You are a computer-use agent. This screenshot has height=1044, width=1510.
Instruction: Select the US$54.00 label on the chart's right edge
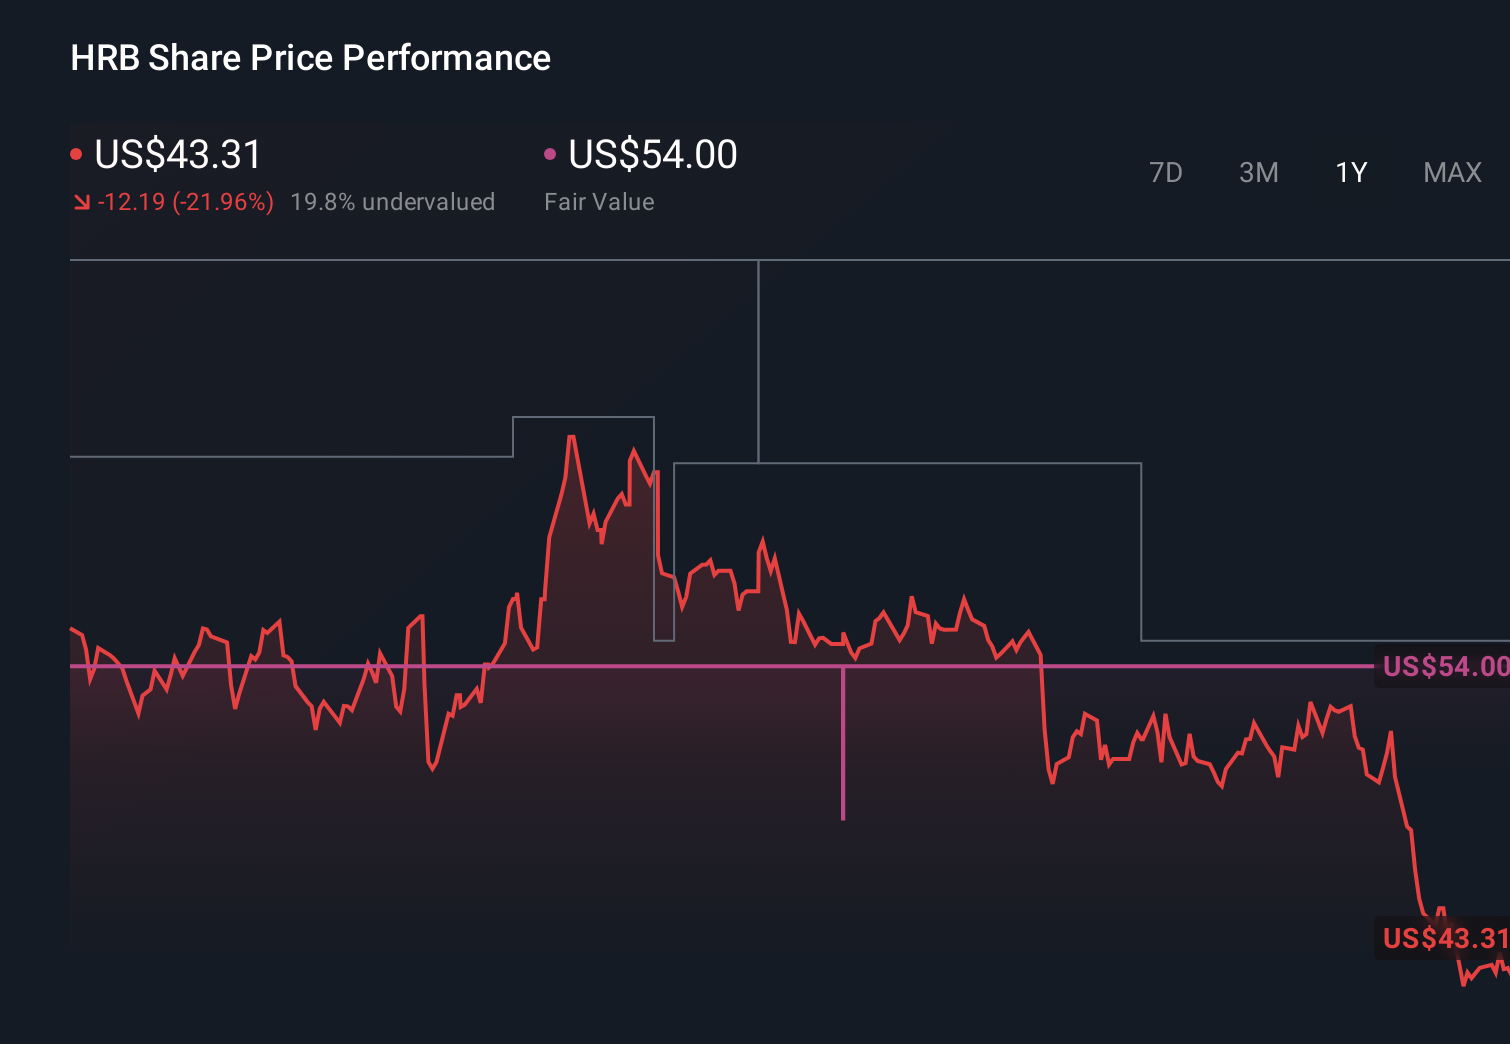(x=1443, y=665)
